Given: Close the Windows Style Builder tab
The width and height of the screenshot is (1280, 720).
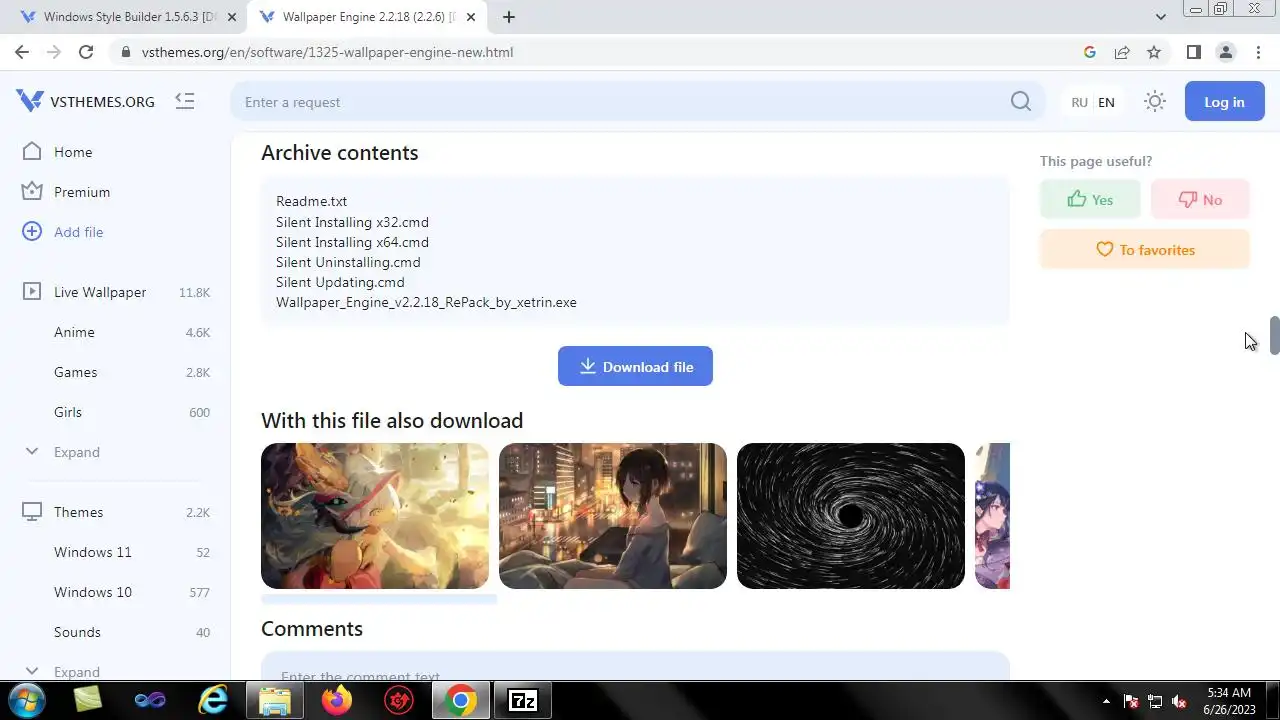Looking at the screenshot, I should tap(232, 17).
